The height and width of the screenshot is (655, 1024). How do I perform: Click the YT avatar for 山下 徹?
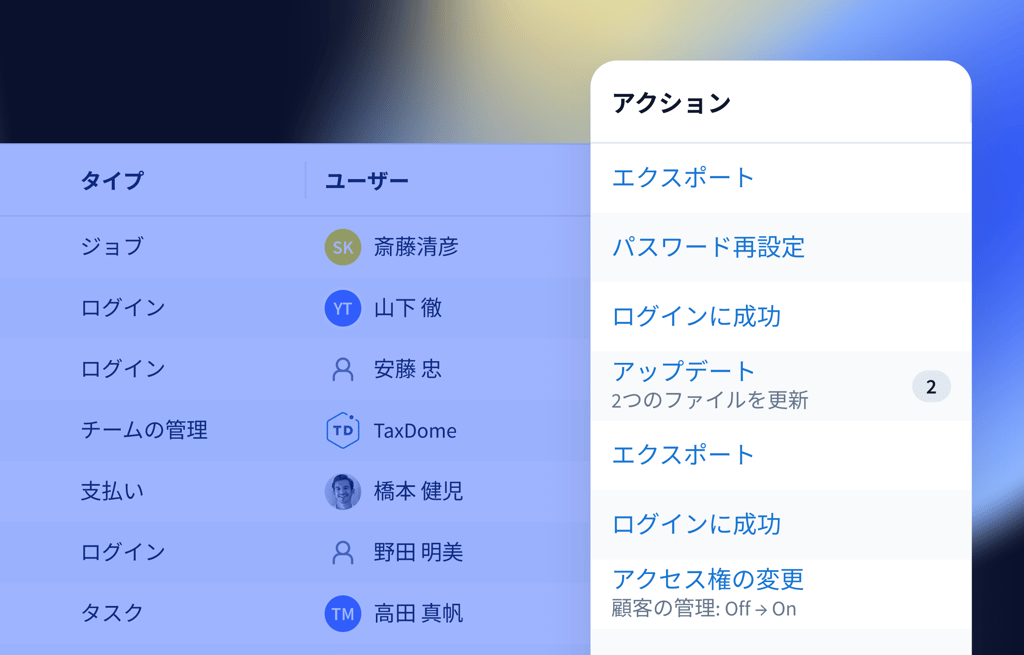[x=343, y=308]
